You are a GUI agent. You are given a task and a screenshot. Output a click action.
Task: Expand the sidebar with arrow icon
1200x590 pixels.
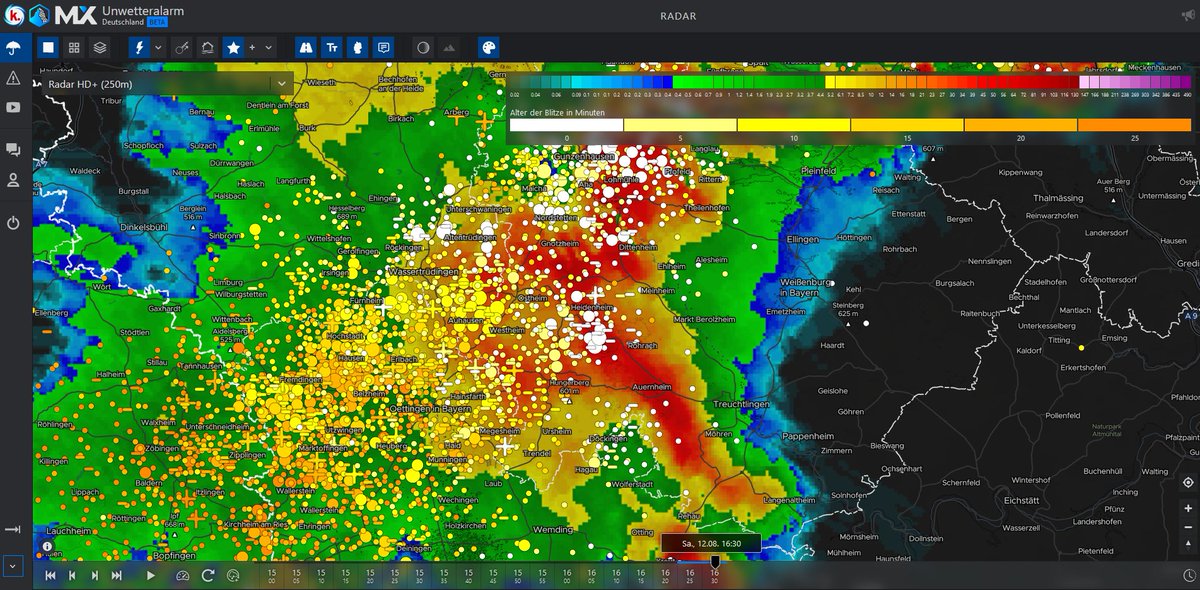click(13, 529)
